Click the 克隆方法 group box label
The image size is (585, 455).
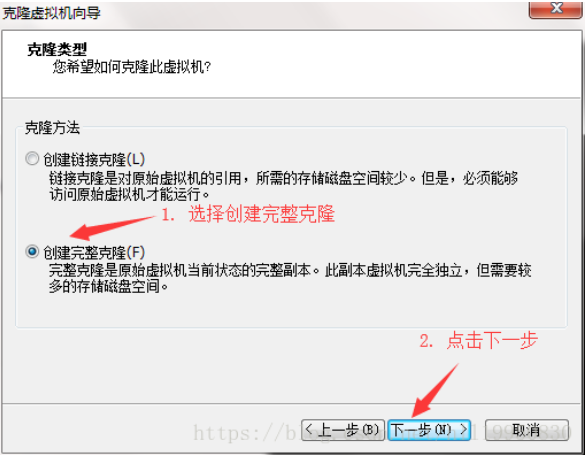52,128
